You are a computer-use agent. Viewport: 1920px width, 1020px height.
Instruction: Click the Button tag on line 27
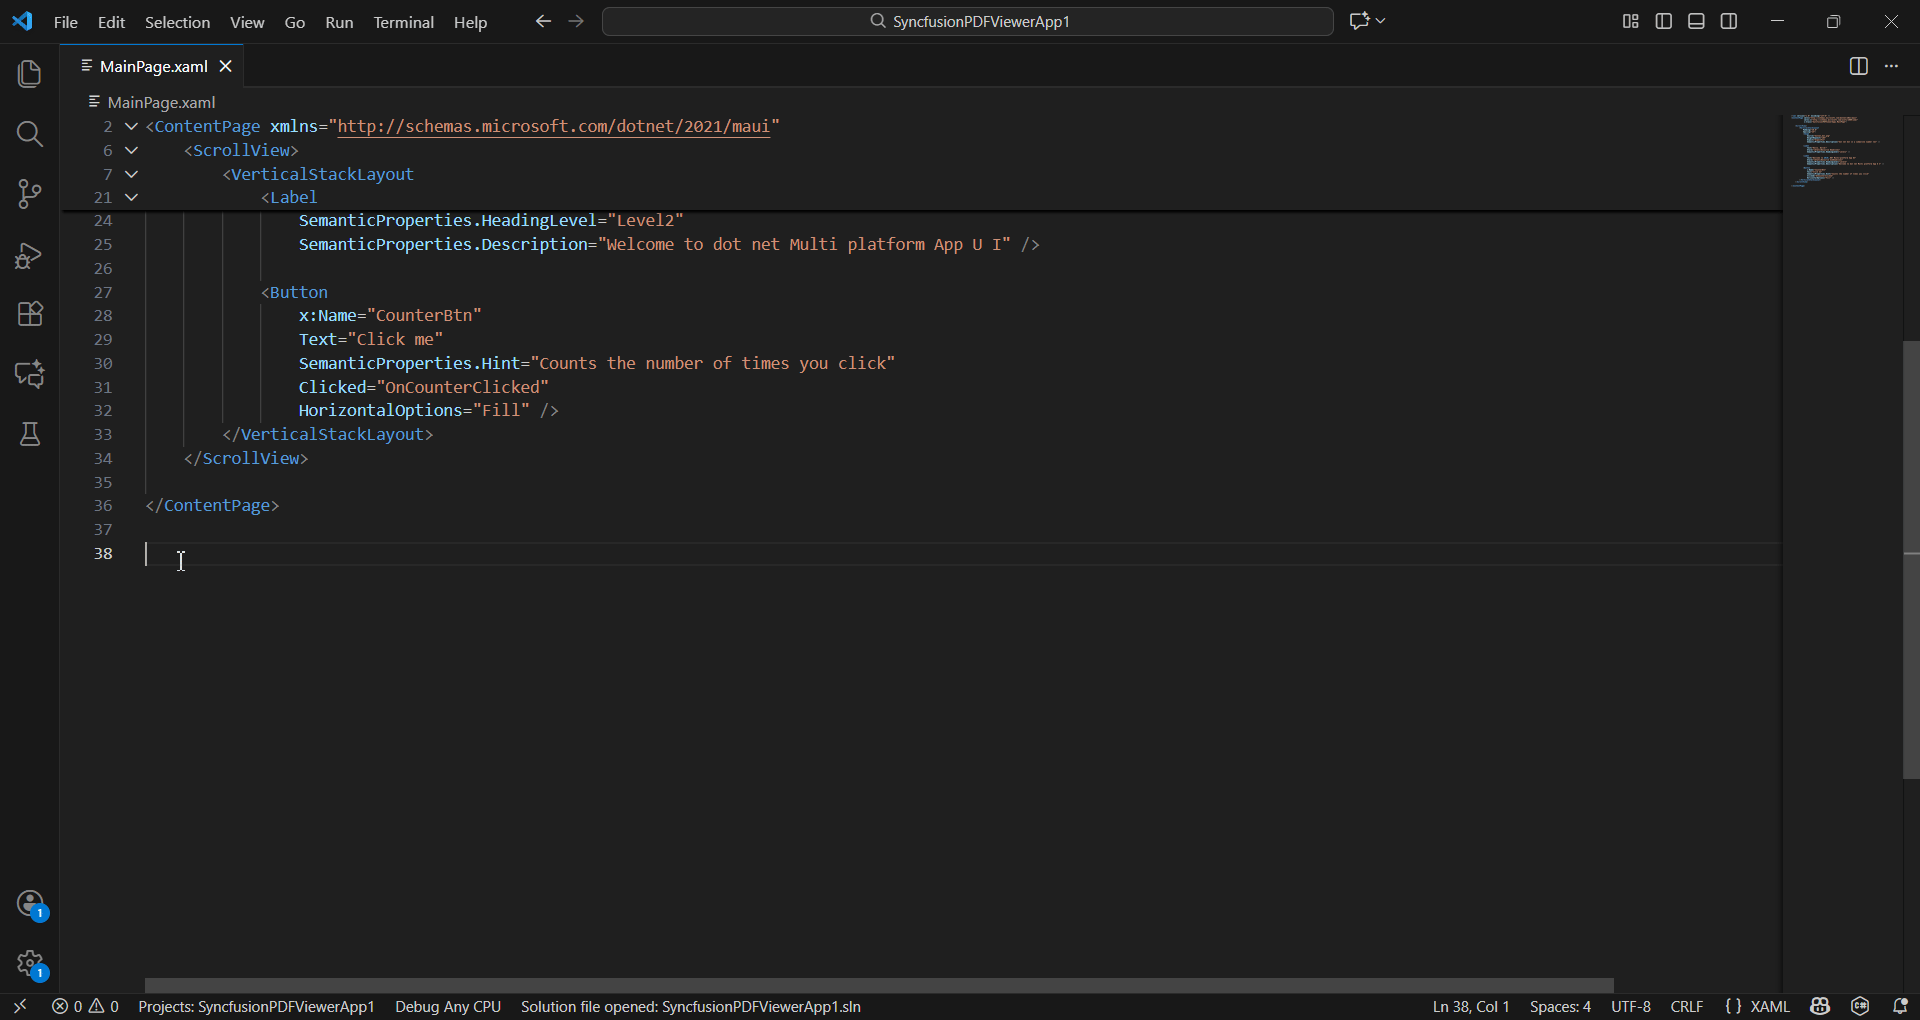click(x=294, y=292)
